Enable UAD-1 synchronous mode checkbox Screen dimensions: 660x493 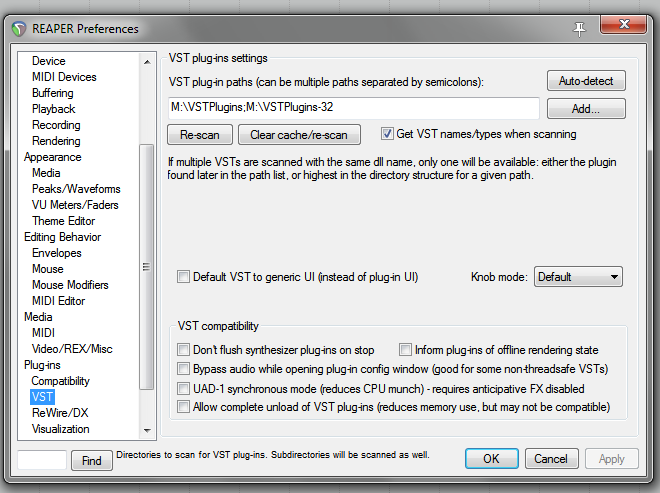(183, 388)
